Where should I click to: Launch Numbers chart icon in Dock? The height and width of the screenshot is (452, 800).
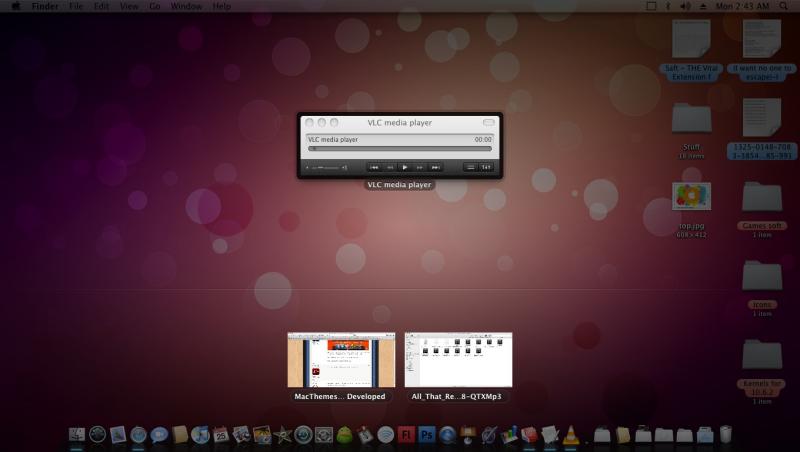tap(509, 435)
